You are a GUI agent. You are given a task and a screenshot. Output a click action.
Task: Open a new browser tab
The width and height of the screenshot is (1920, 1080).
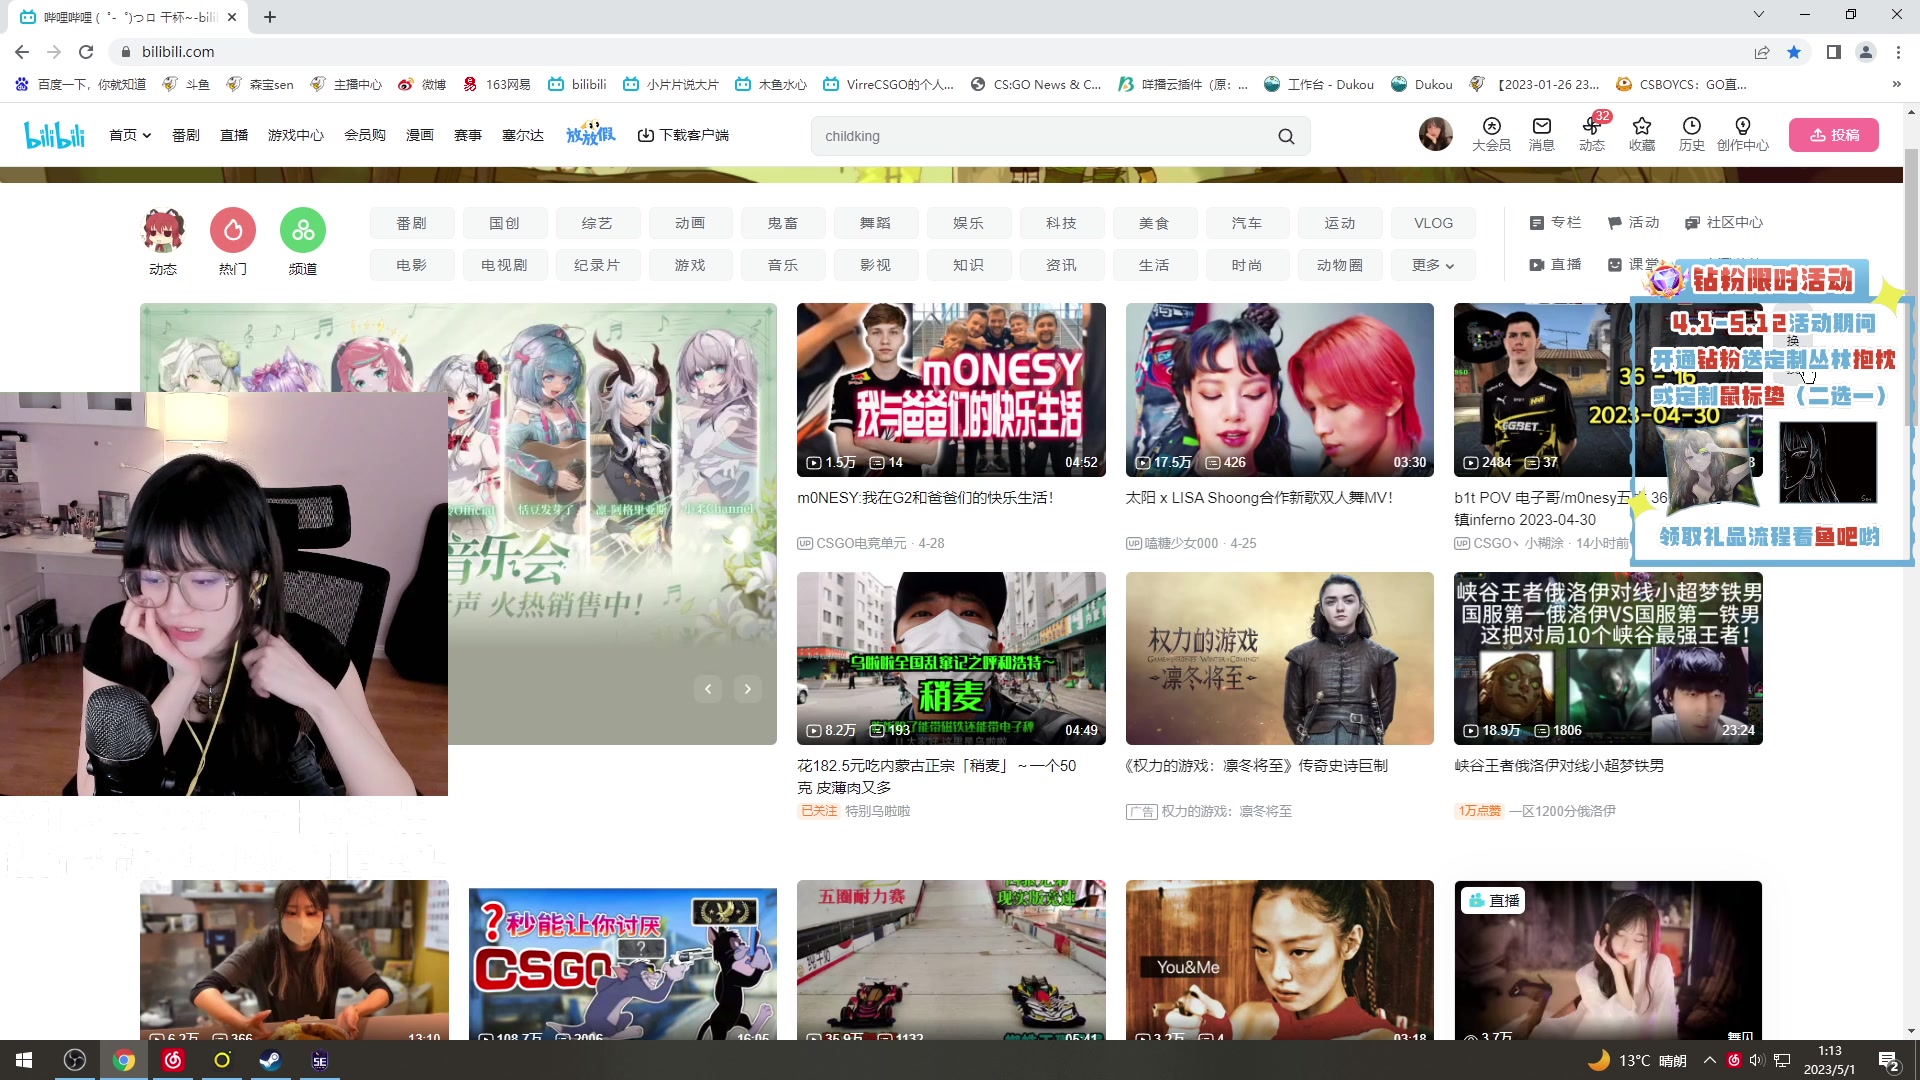pyautogui.click(x=270, y=17)
